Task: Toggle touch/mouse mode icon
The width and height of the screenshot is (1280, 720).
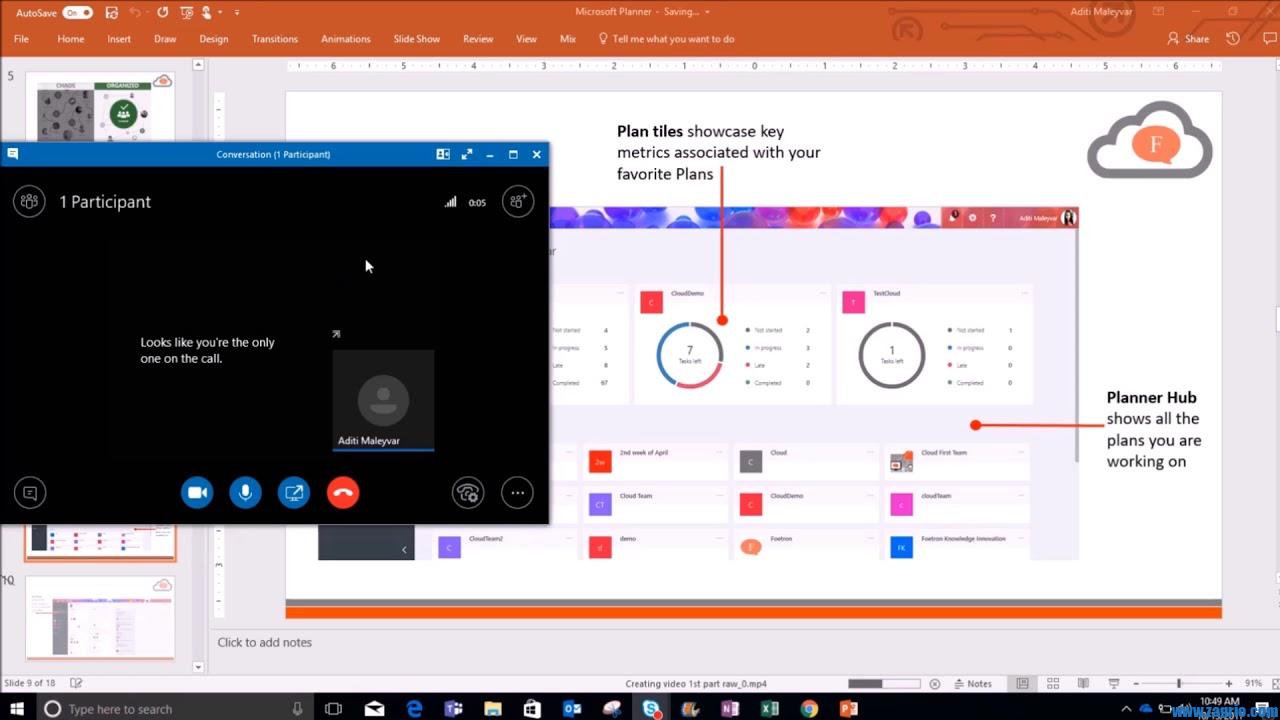Action: (x=208, y=13)
